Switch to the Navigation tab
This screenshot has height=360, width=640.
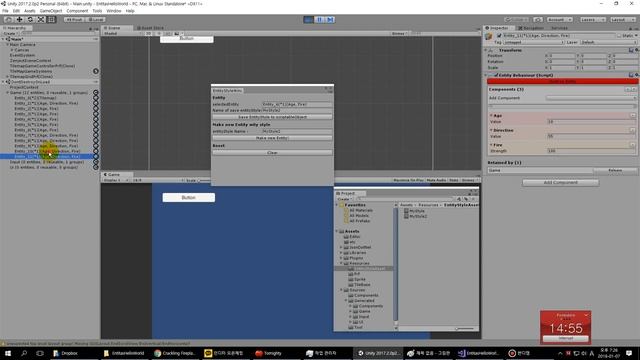click(x=531, y=28)
